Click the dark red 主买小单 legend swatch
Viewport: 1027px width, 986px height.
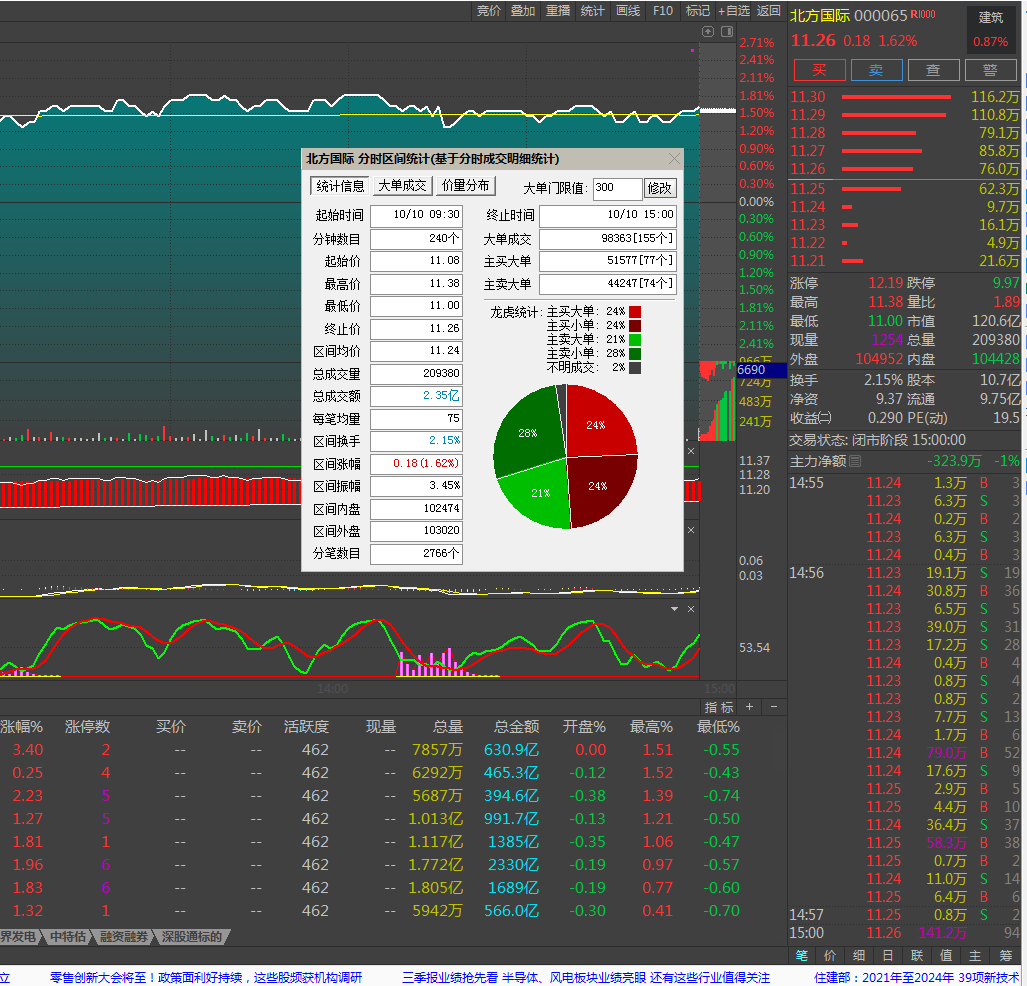635,326
